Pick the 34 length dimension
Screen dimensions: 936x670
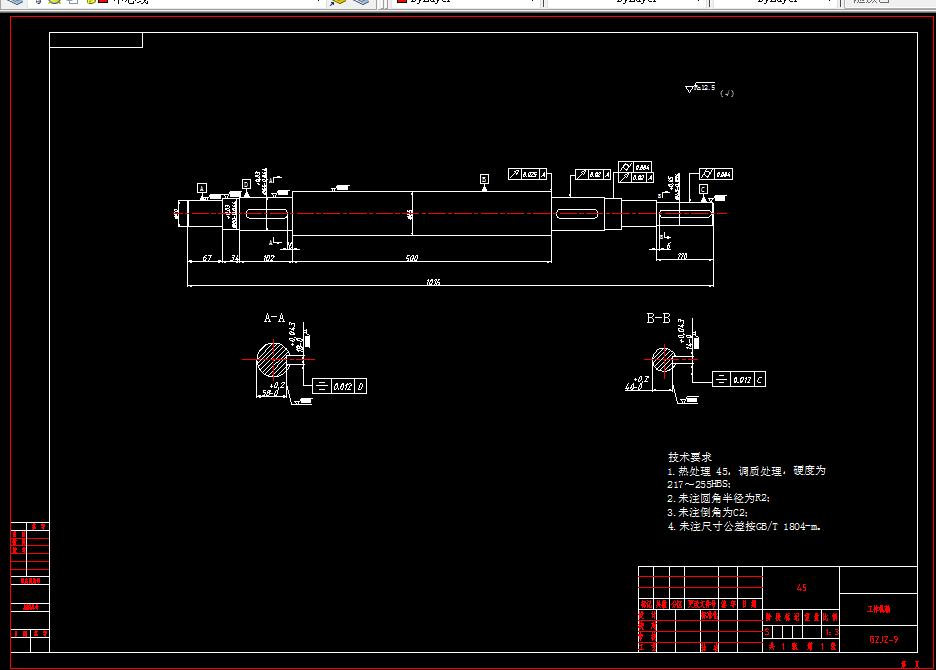tap(235, 258)
